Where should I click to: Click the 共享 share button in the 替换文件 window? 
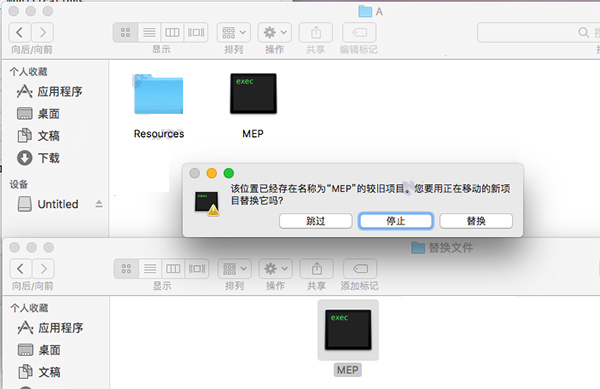316,269
